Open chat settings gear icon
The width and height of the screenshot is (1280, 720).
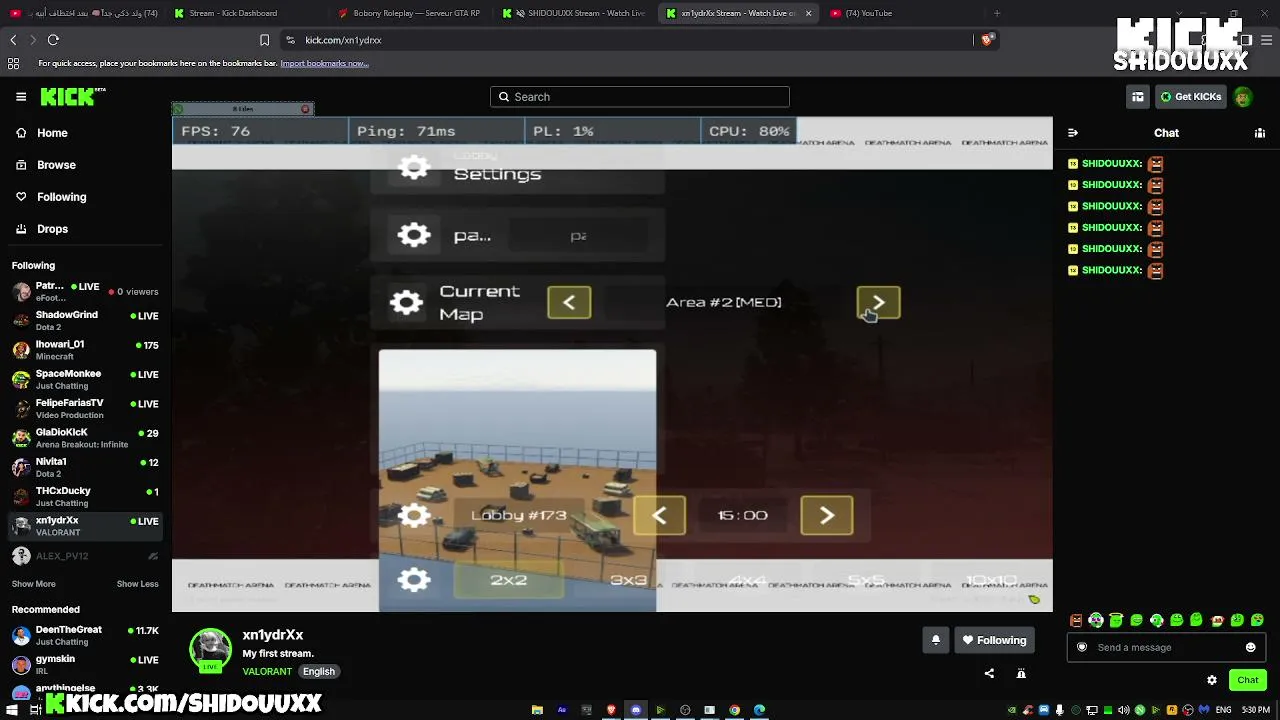(x=1212, y=680)
